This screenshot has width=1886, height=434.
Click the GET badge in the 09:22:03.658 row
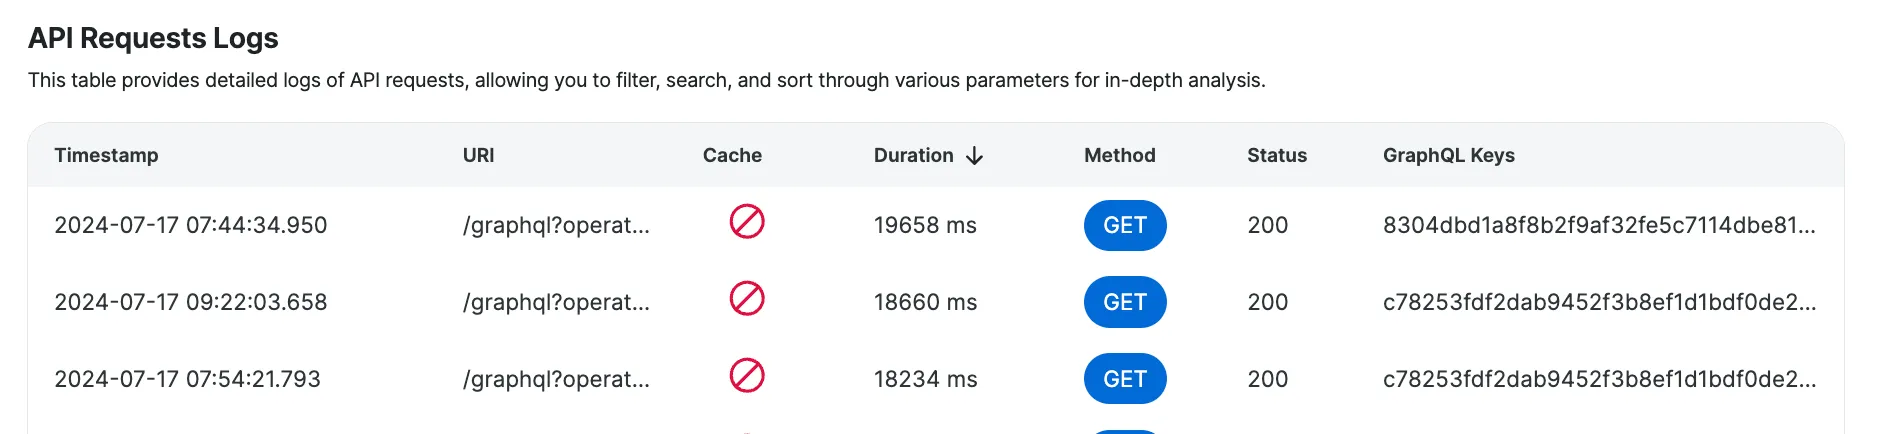tap(1125, 302)
